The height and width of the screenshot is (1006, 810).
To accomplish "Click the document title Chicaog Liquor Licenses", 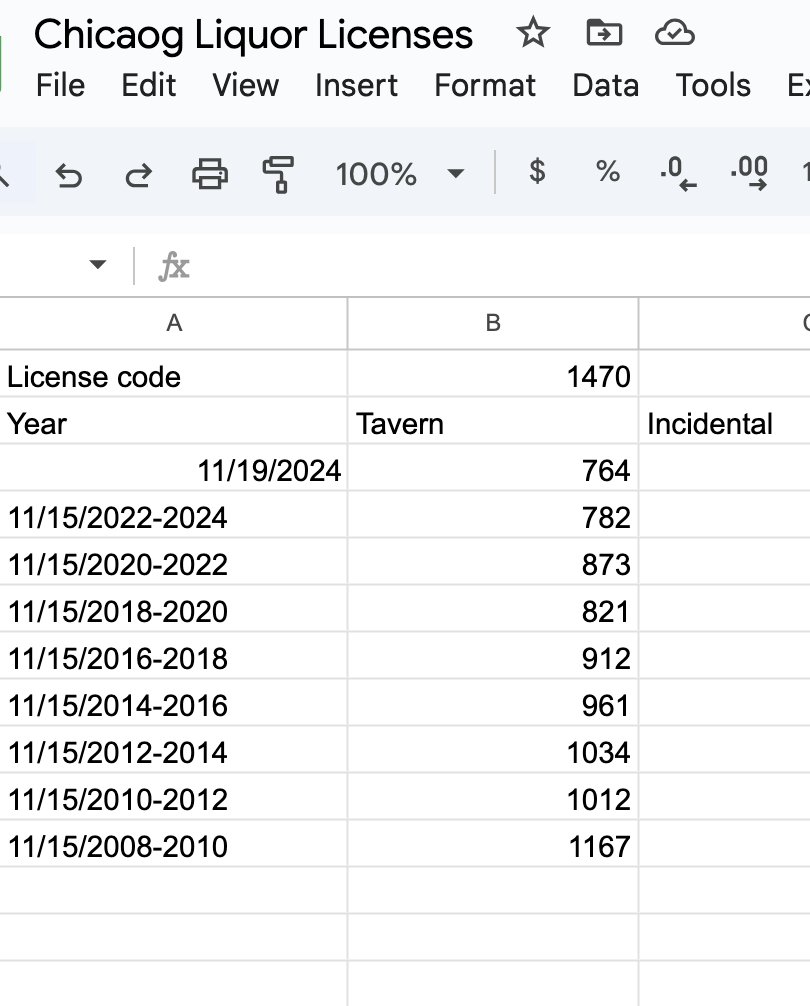I will 253,35.
